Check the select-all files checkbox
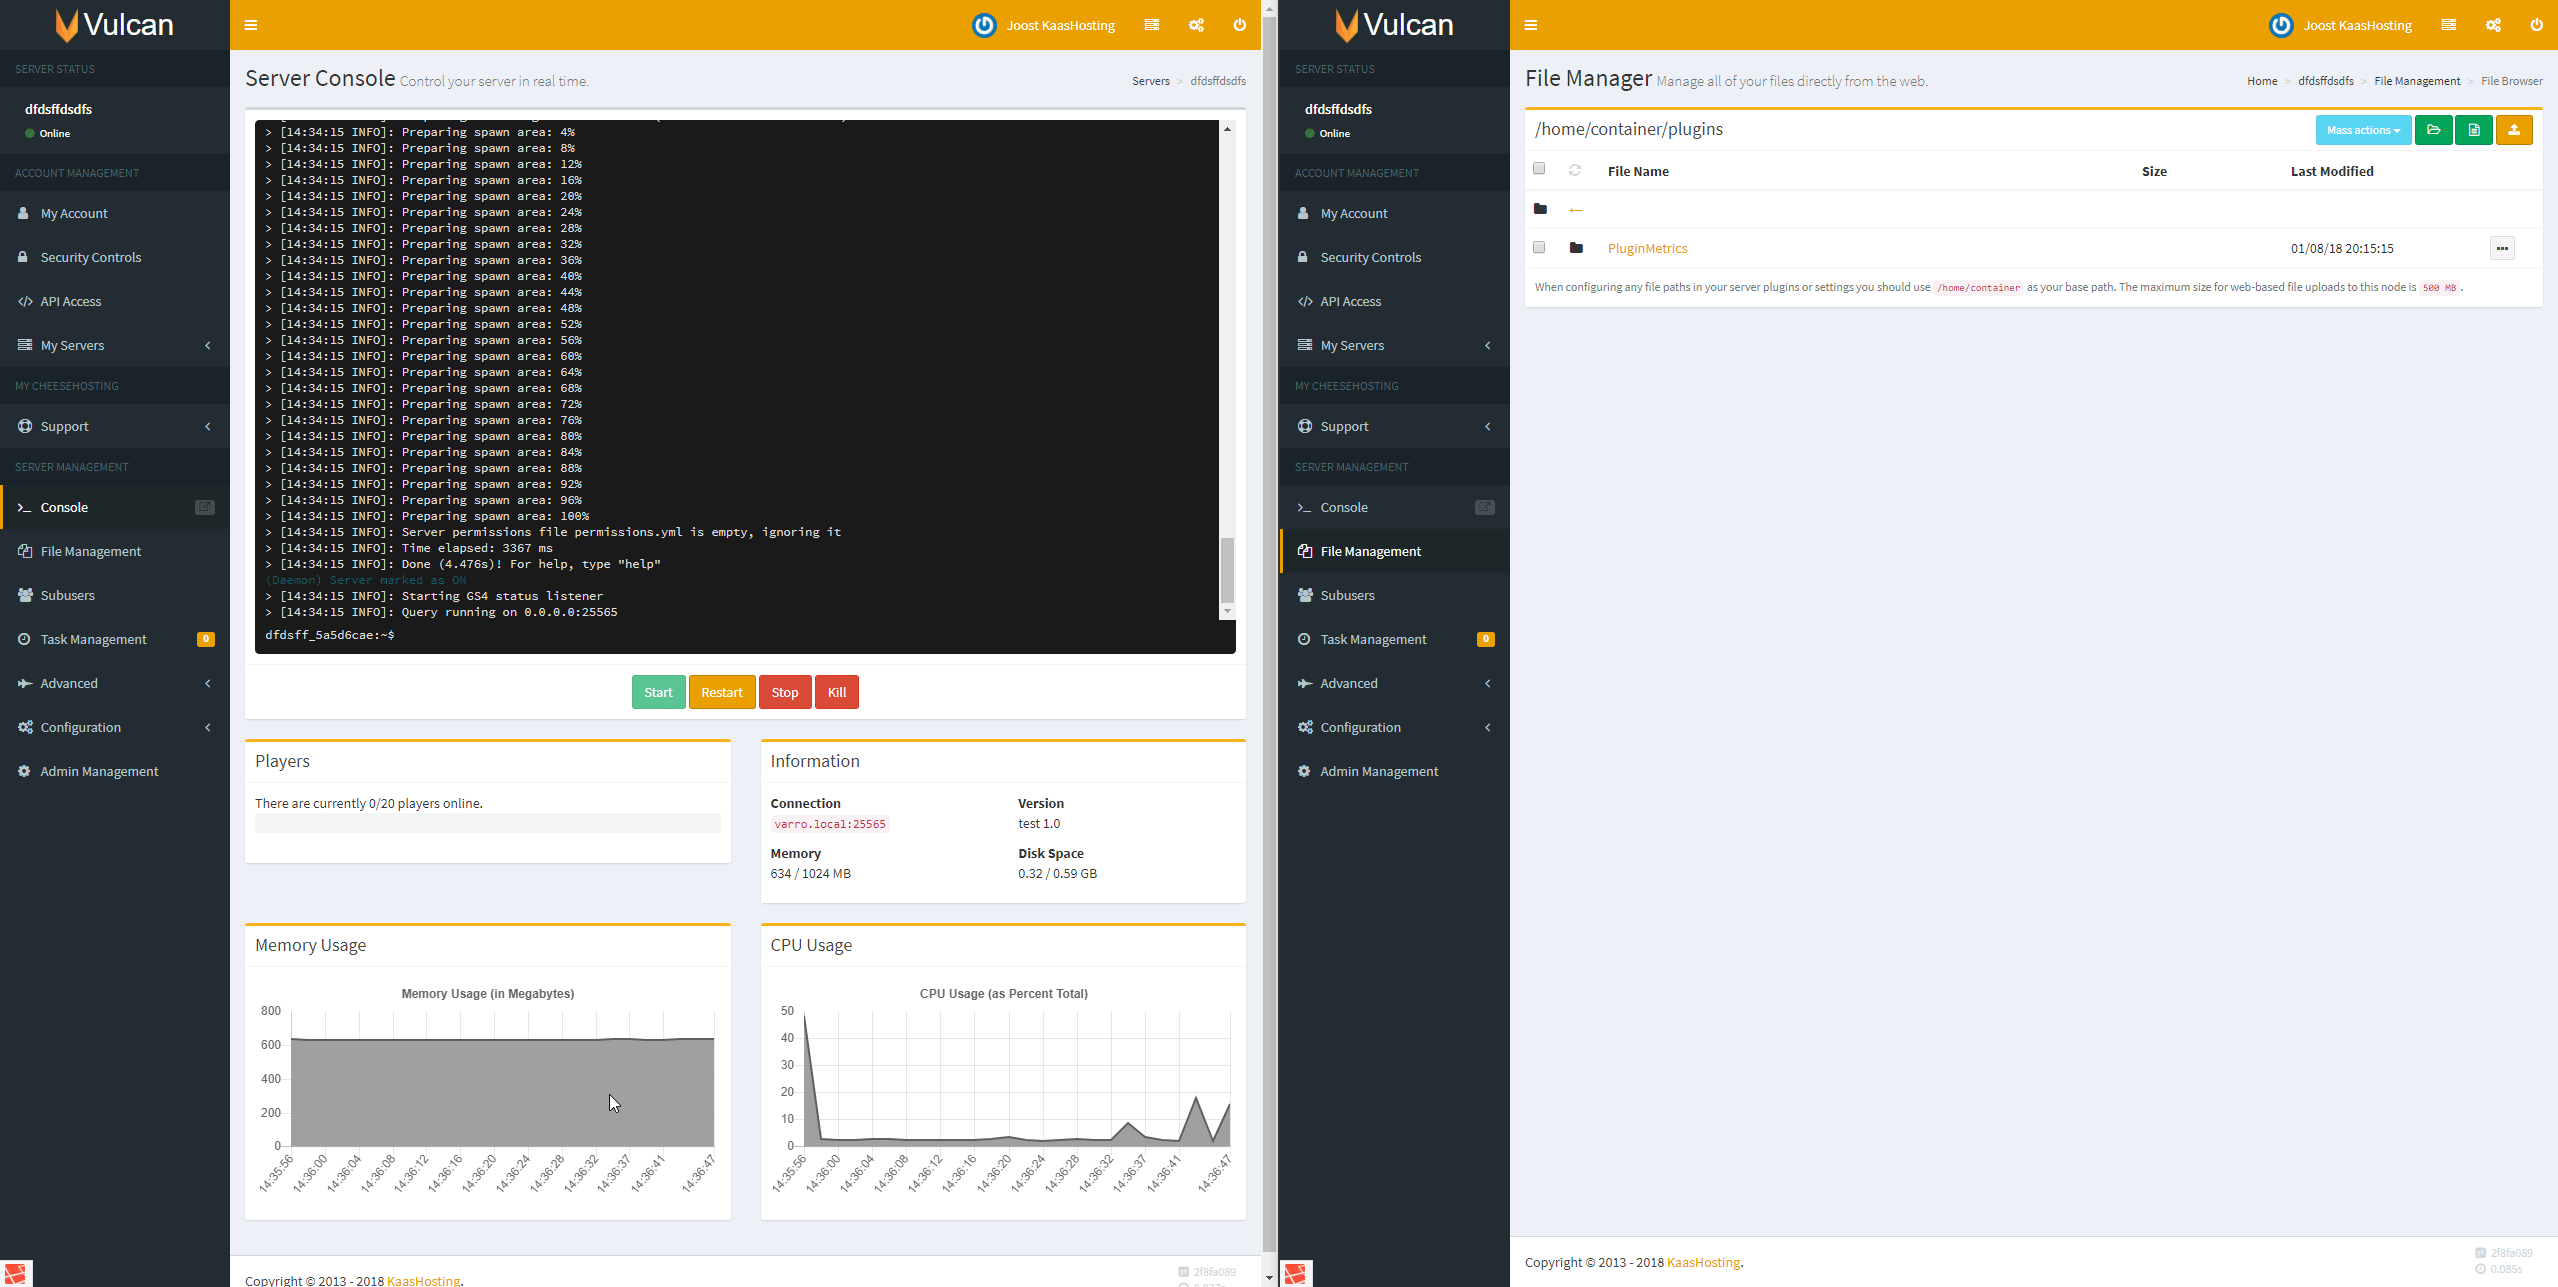 pos(1539,169)
